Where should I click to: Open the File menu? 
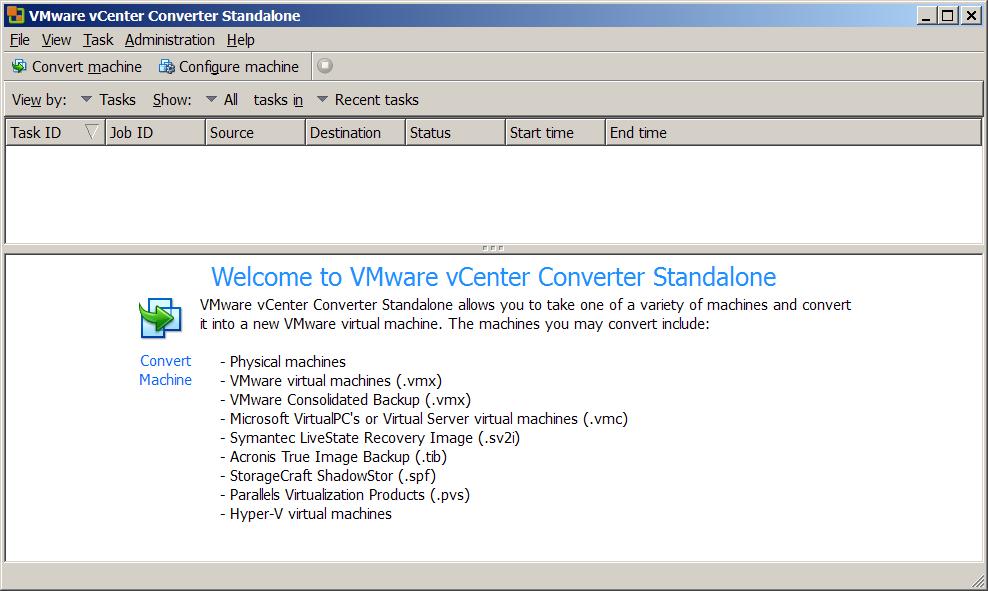tap(20, 40)
